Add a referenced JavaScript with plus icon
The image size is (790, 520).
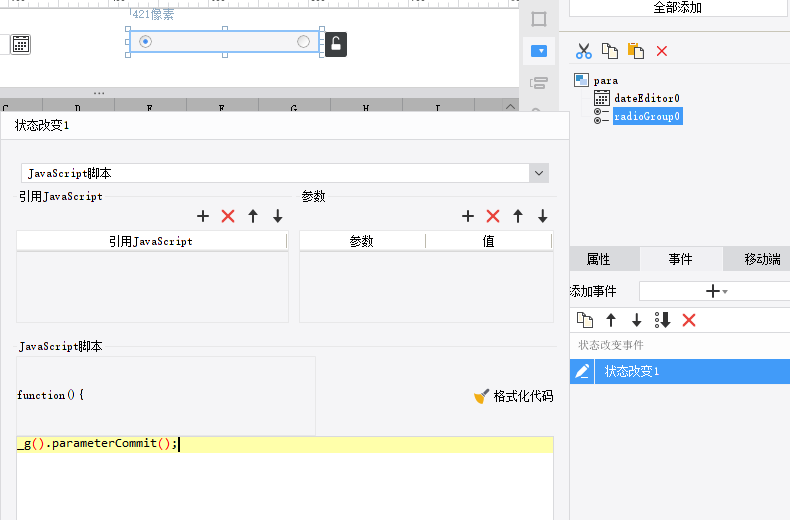pos(203,216)
